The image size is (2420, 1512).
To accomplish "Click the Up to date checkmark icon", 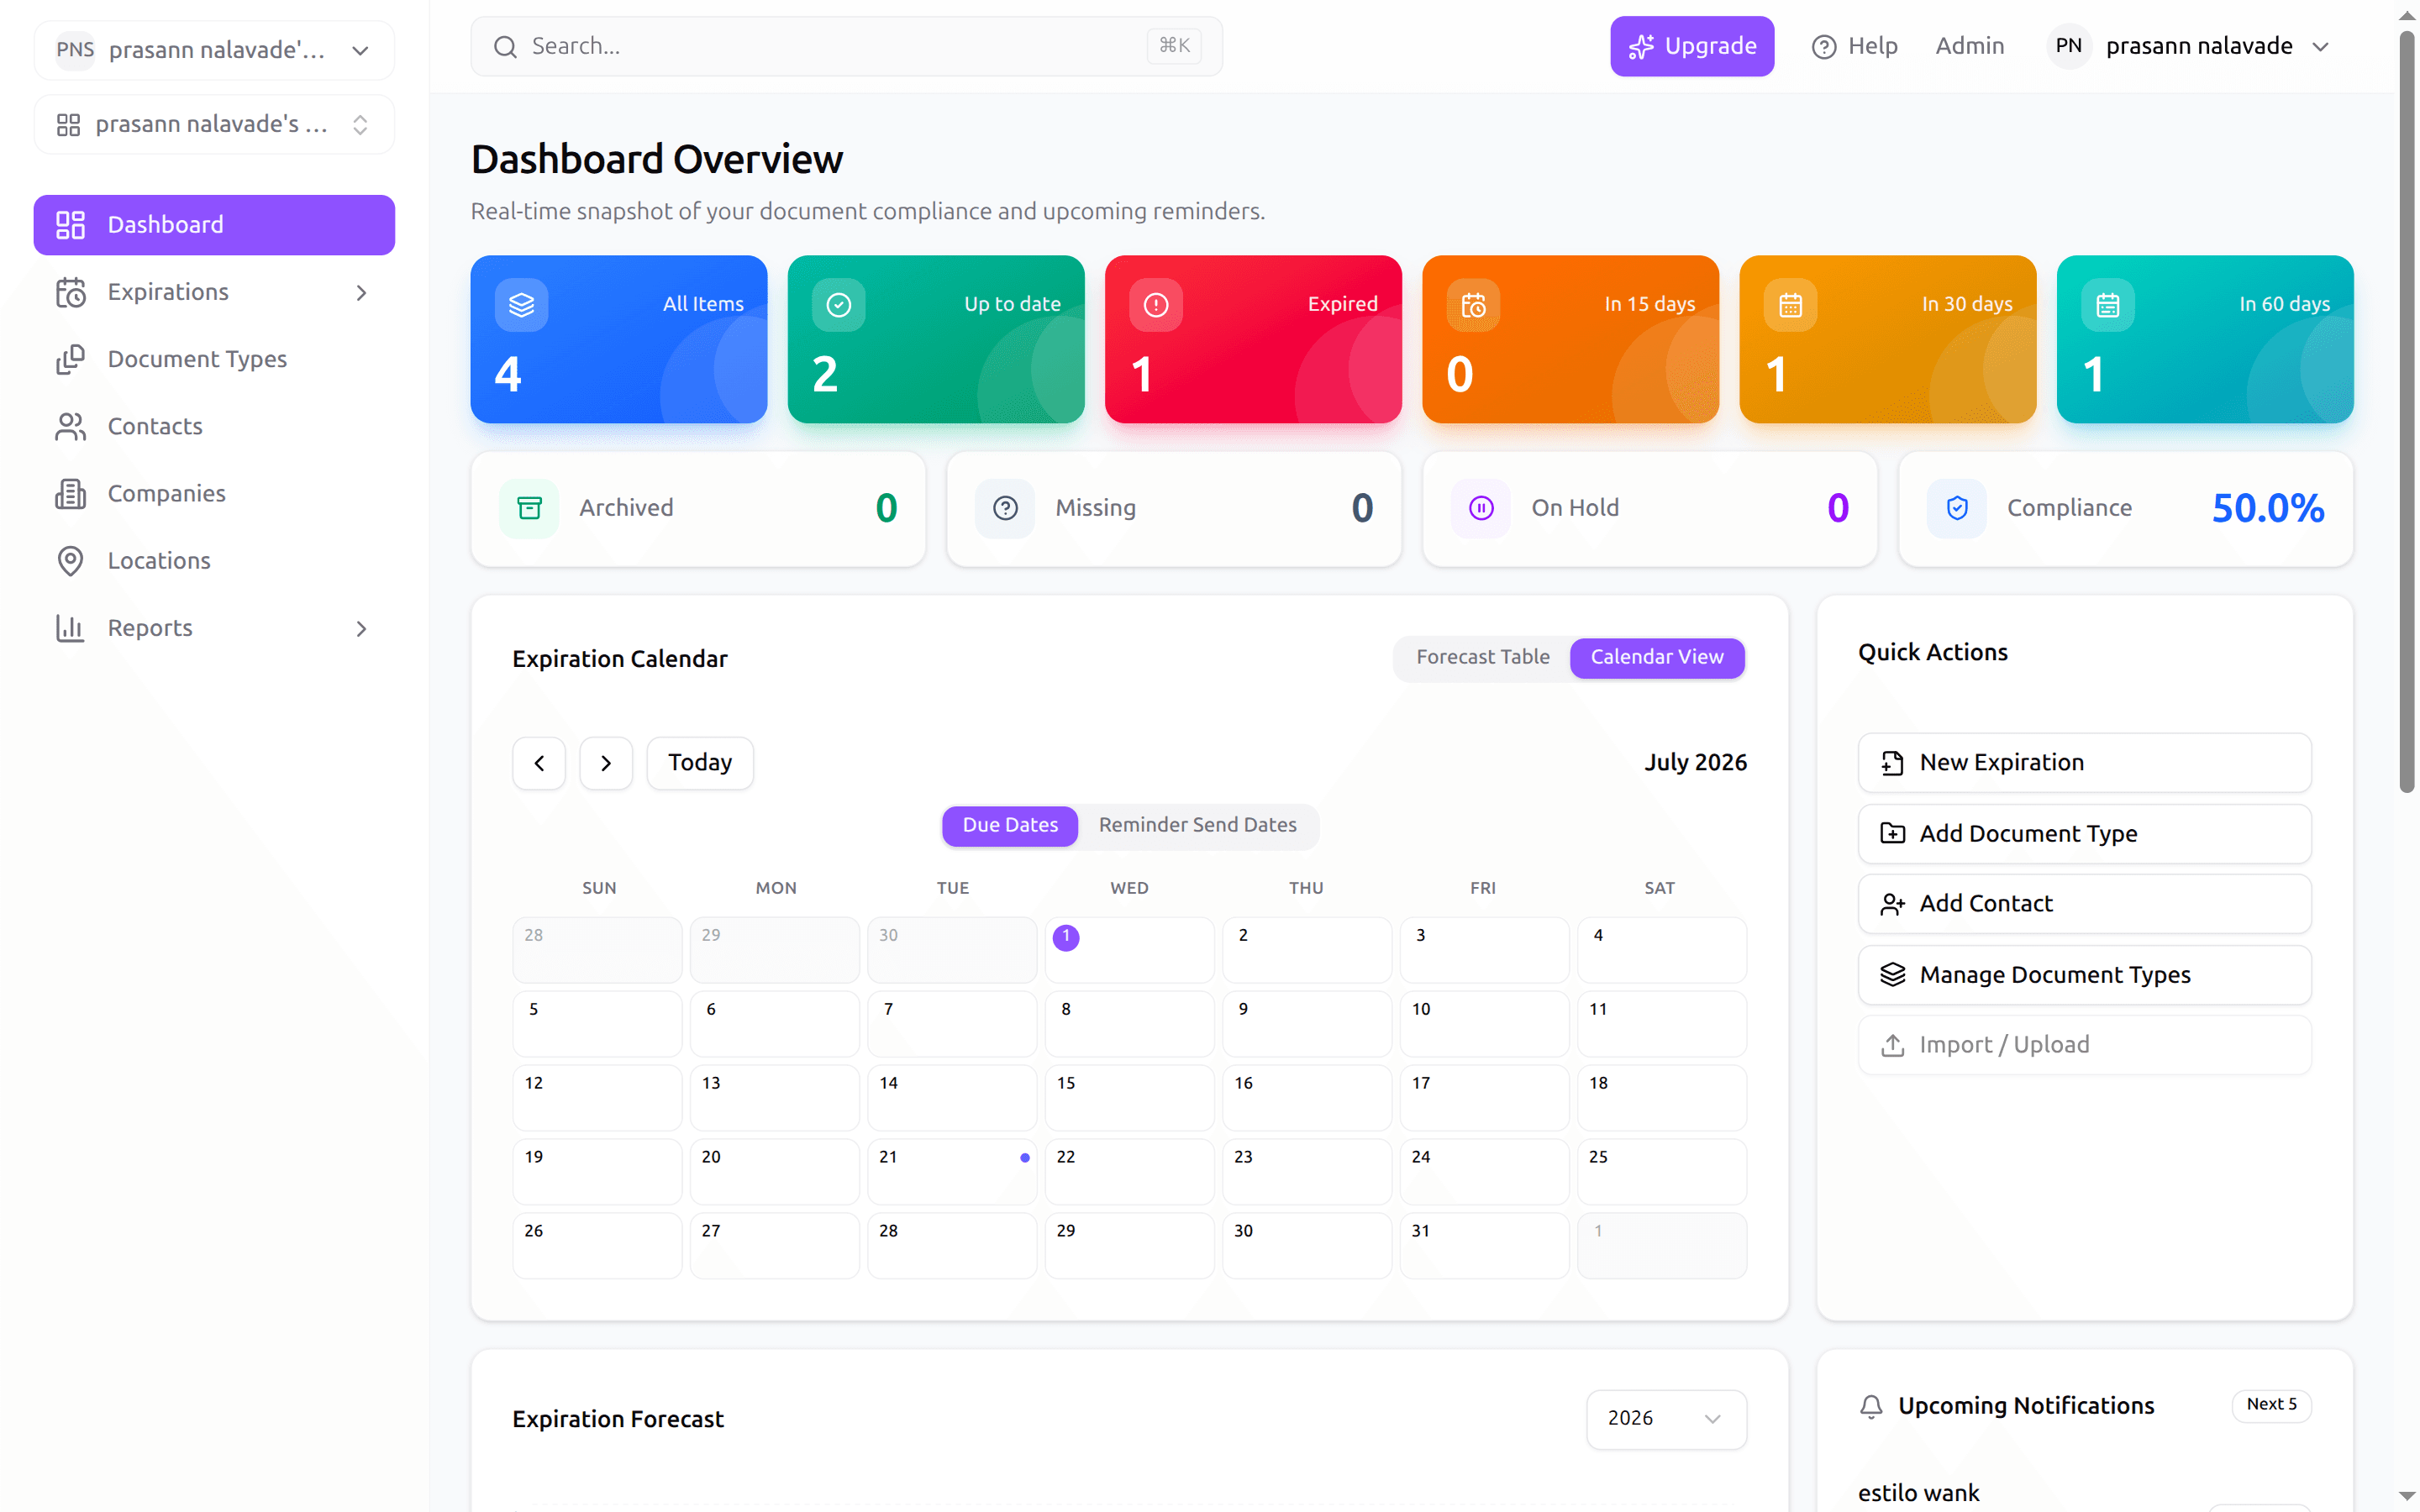I will pos(838,304).
